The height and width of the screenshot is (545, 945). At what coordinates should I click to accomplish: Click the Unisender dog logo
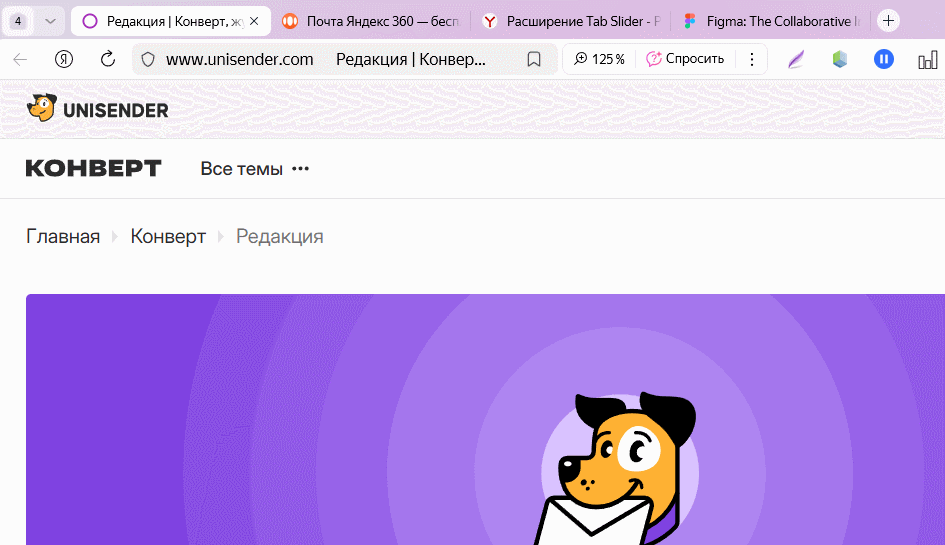[42, 108]
